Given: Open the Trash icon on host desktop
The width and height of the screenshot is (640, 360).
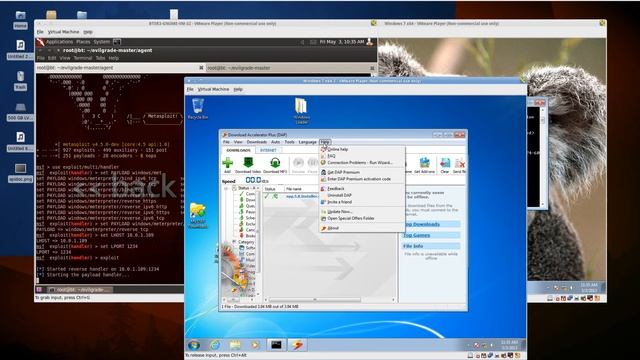Looking at the screenshot, I should [20, 81].
